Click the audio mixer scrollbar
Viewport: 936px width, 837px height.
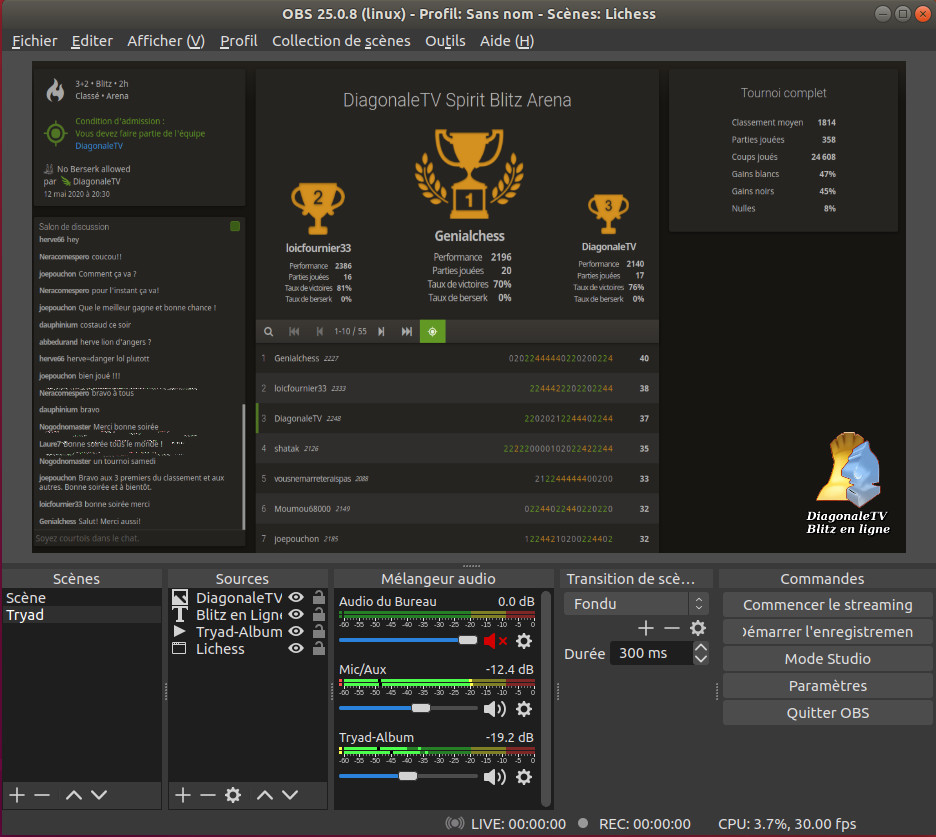pos(546,698)
